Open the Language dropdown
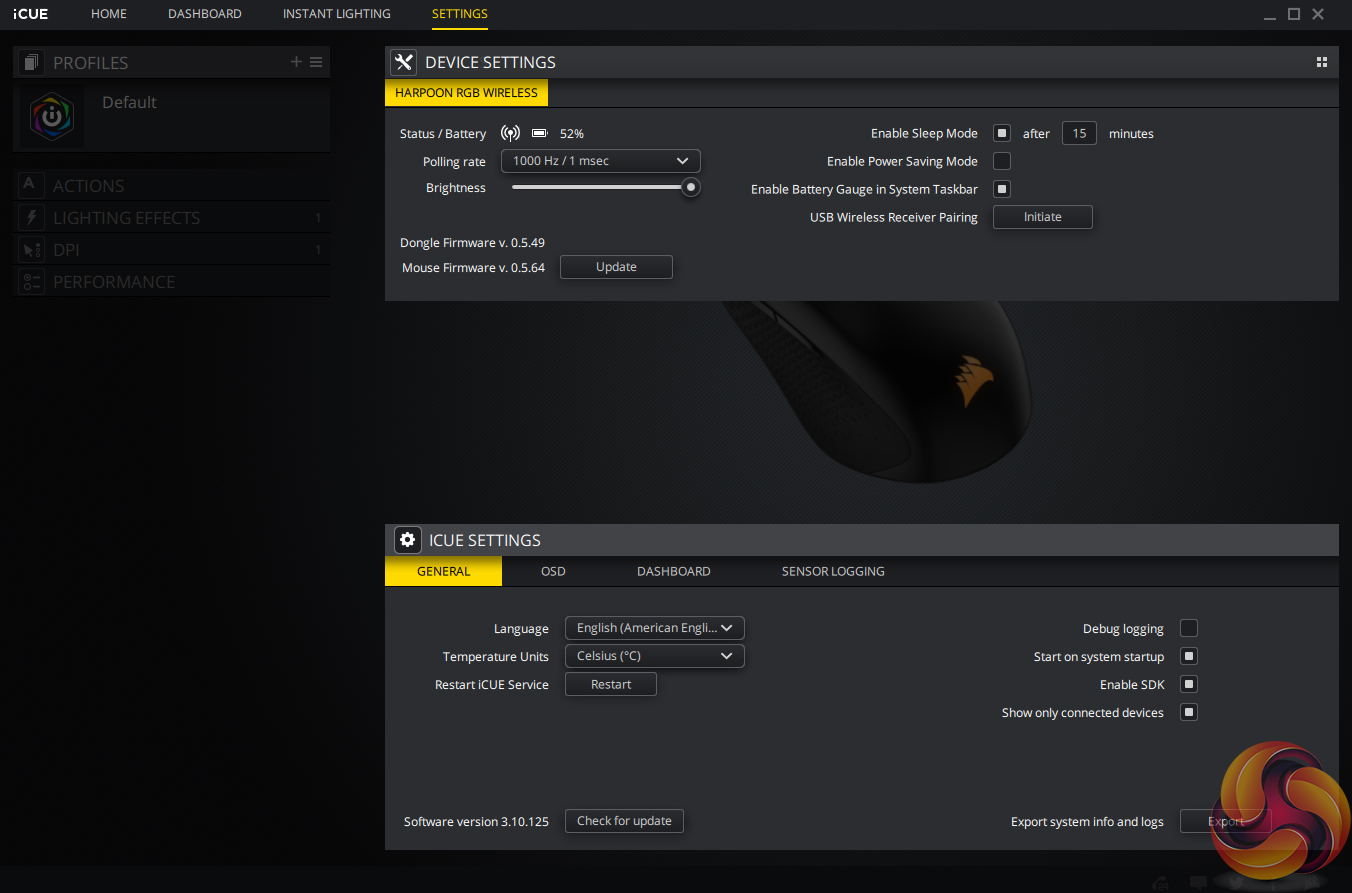This screenshot has width=1352, height=893. 654,628
